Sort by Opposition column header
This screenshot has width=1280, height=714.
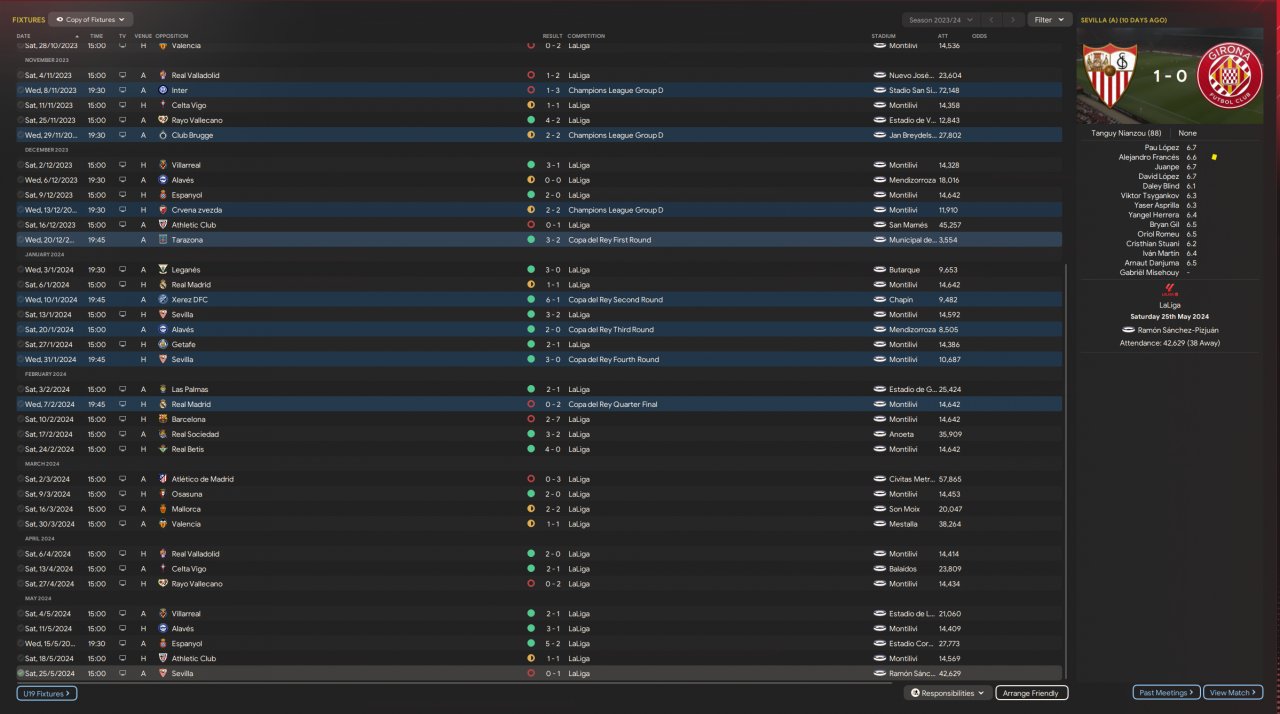171,36
